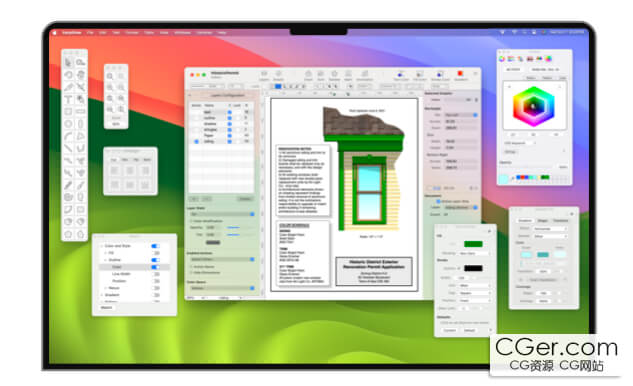Click the magnifier in the zoom palette
Image resolution: width=633 pixels, height=386 pixels.
[x=110, y=76]
